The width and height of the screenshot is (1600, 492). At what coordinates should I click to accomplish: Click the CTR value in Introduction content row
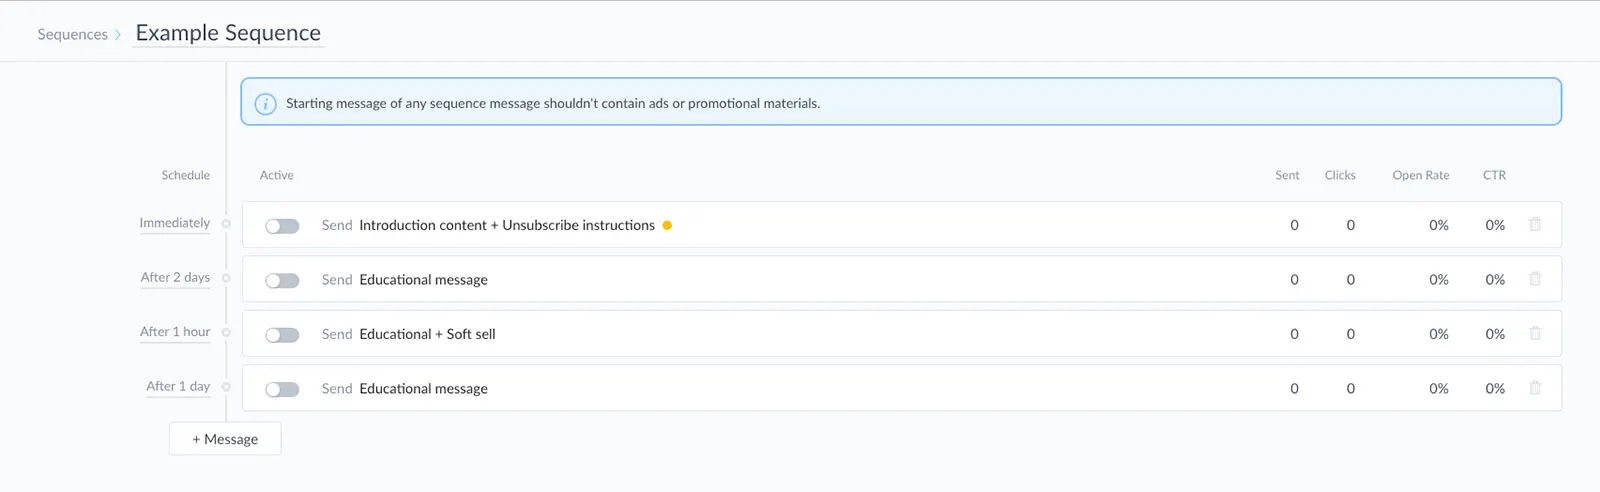[1495, 225]
